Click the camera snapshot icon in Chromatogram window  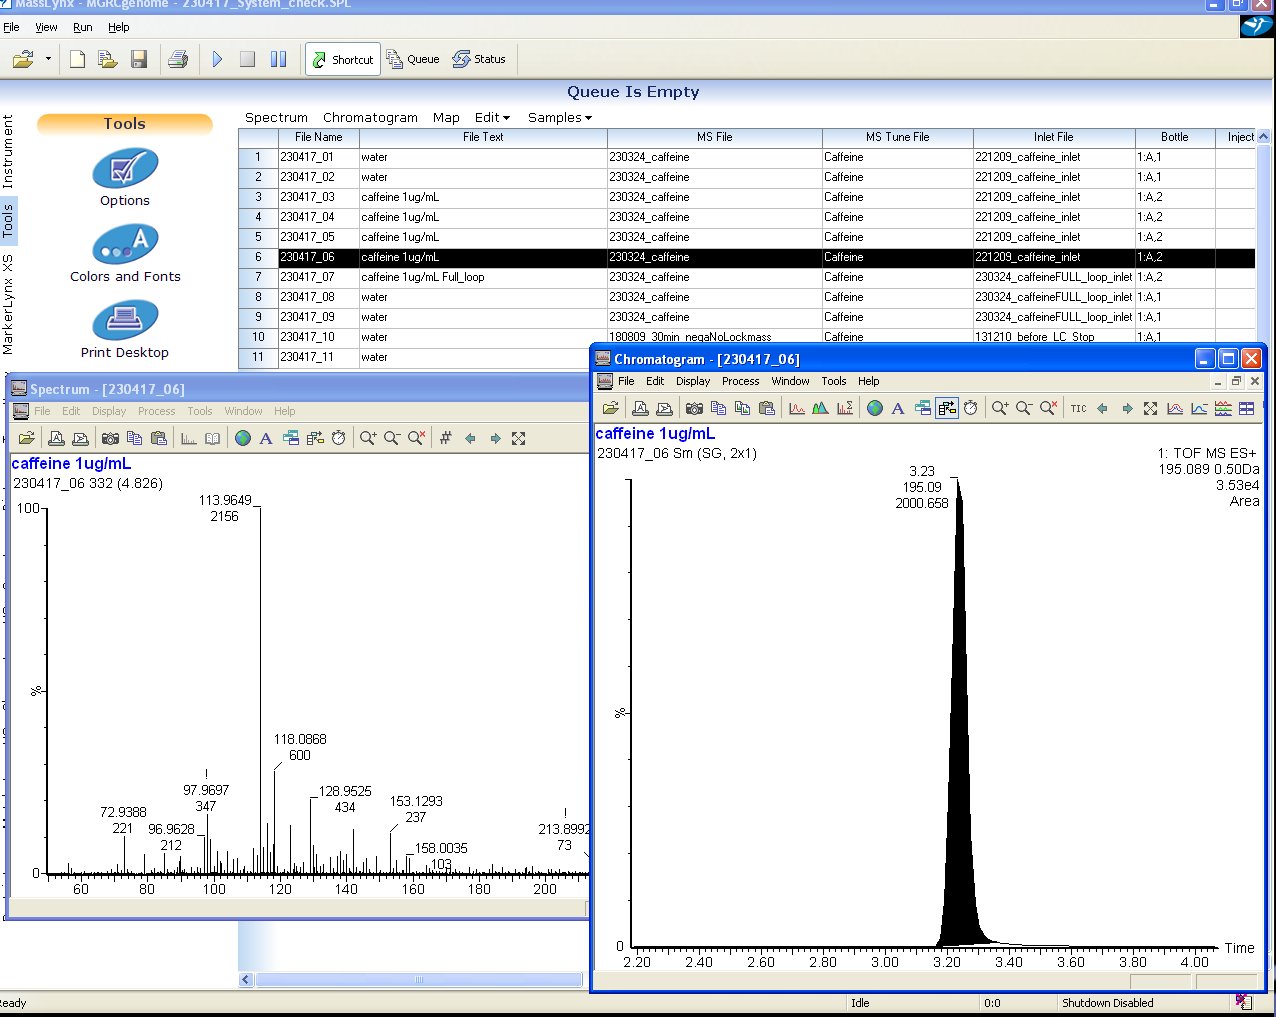[x=694, y=409]
